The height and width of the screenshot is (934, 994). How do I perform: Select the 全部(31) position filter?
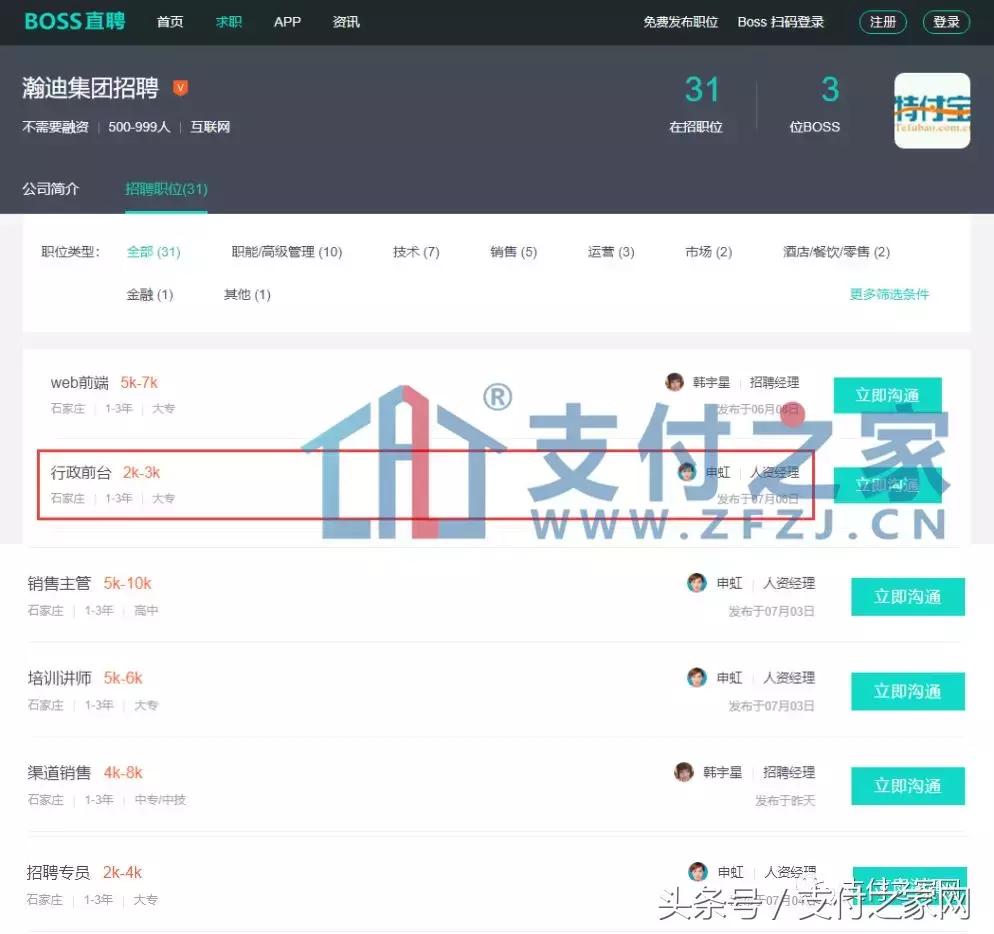tap(153, 252)
